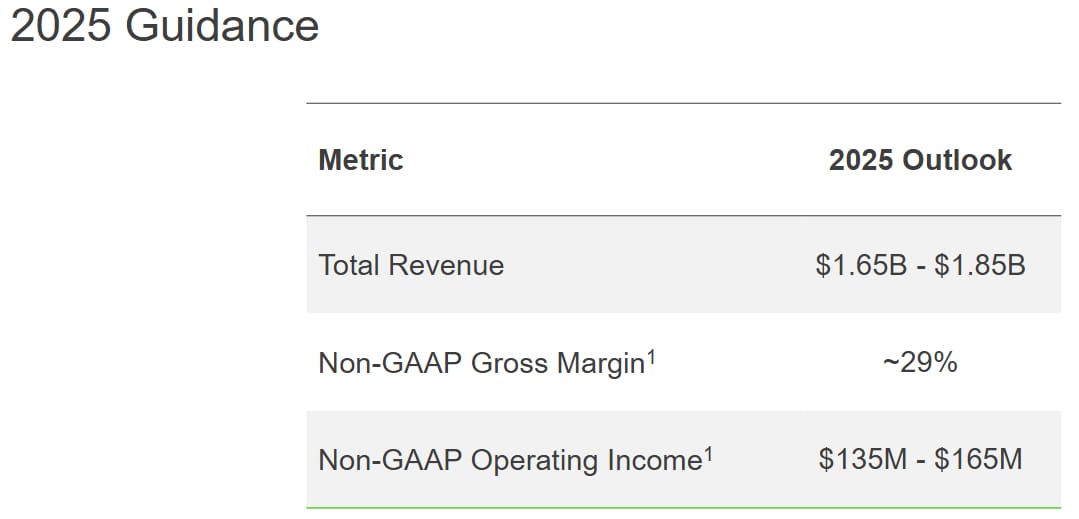Open footnote 1 beside Operating Income

708,453
